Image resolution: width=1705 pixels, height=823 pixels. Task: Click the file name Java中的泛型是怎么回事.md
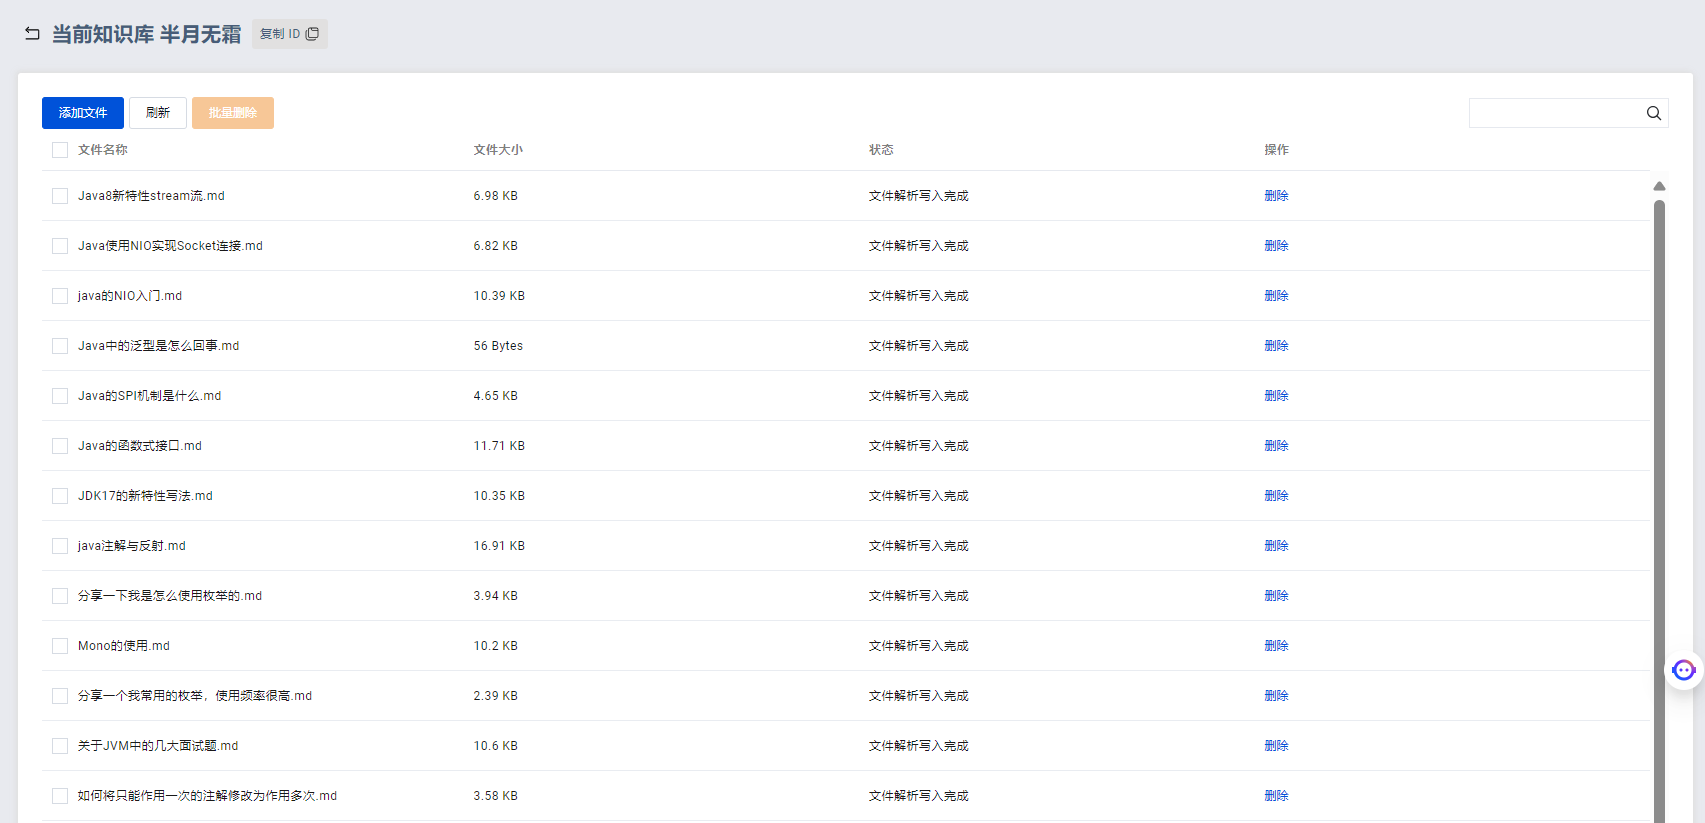tap(158, 346)
